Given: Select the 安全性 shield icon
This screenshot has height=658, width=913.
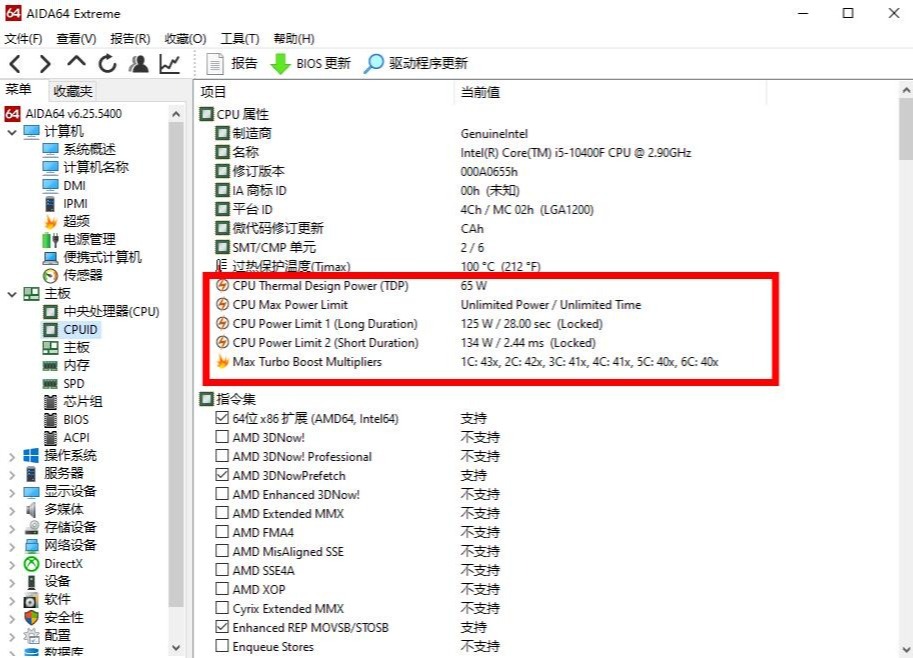Looking at the screenshot, I should click(31, 618).
